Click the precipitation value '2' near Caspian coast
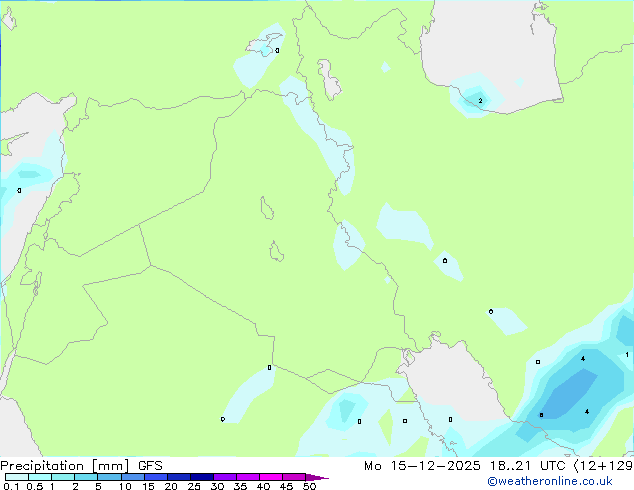The height and width of the screenshot is (490, 634). pyautogui.click(x=480, y=100)
